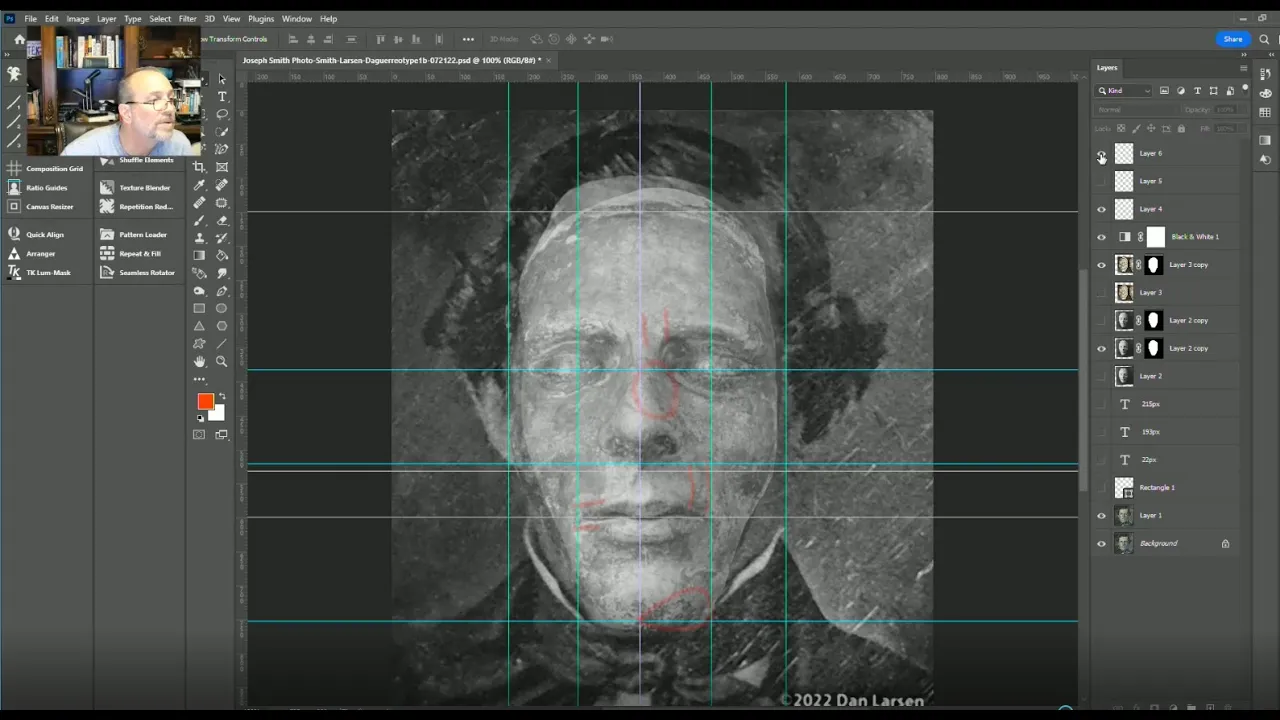Open the File menu
This screenshot has width=1280, height=720.
pyautogui.click(x=31, y=19)
